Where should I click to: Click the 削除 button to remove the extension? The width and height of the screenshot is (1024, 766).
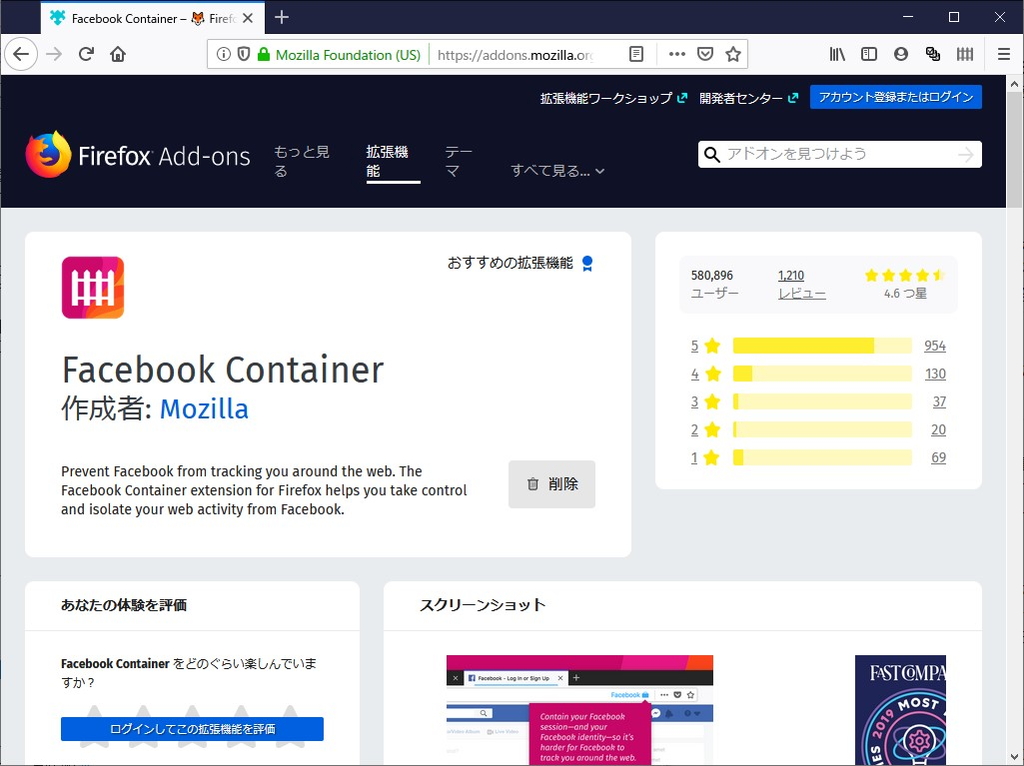[551, 484]
